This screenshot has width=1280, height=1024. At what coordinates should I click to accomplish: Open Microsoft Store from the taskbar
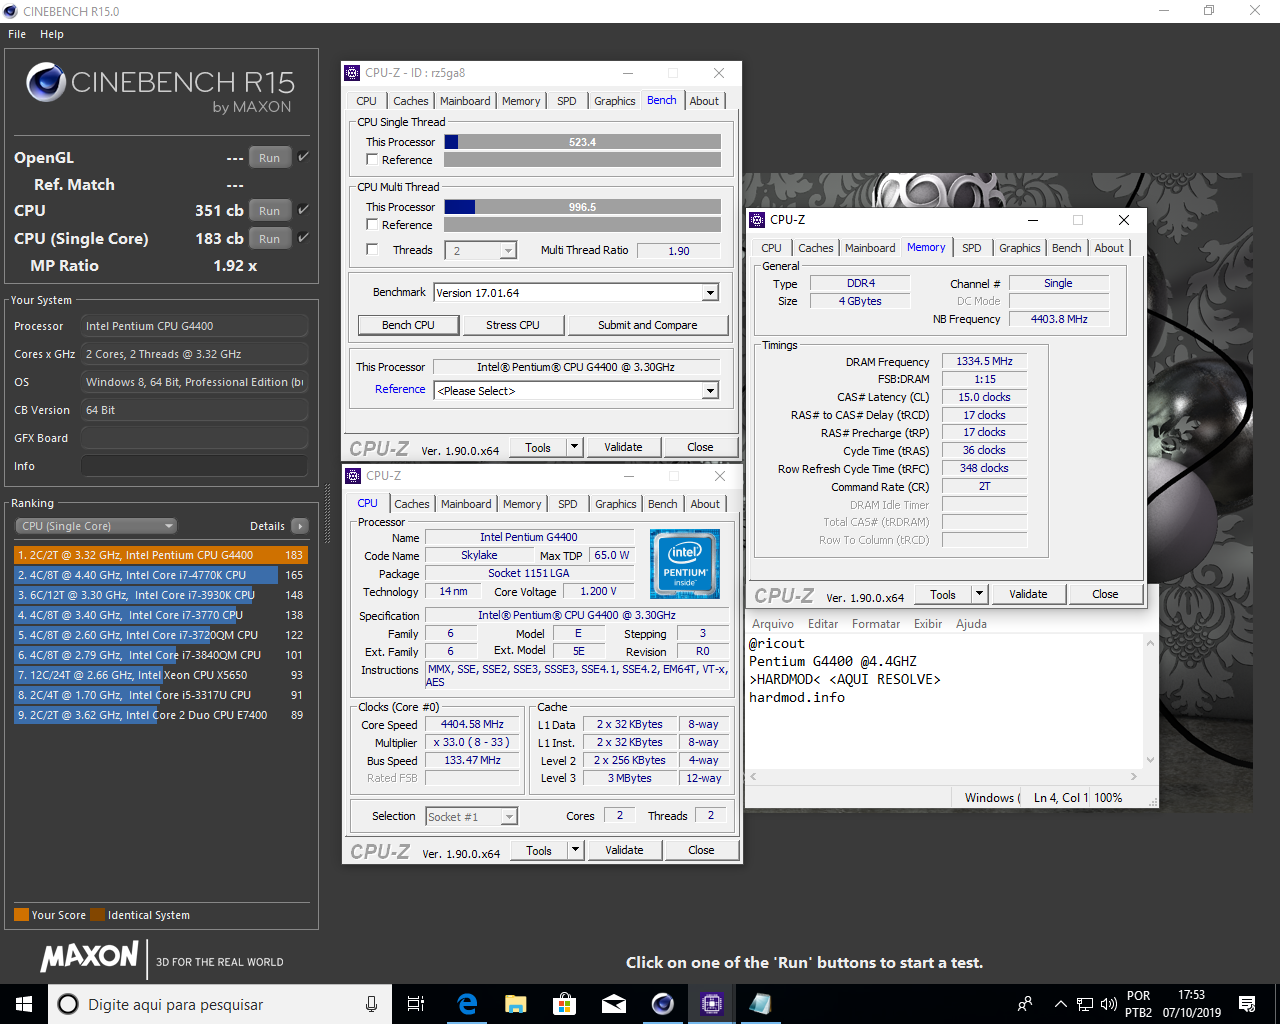(565, 1004)
